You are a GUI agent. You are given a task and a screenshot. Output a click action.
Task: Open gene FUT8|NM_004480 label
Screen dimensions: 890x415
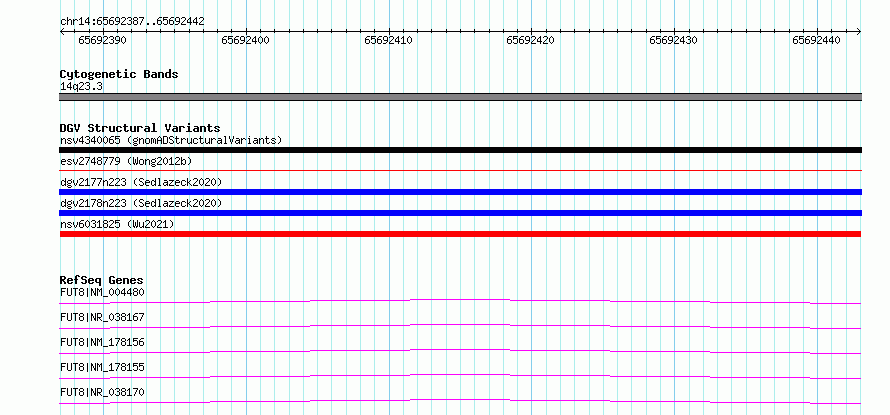[102, 292]
